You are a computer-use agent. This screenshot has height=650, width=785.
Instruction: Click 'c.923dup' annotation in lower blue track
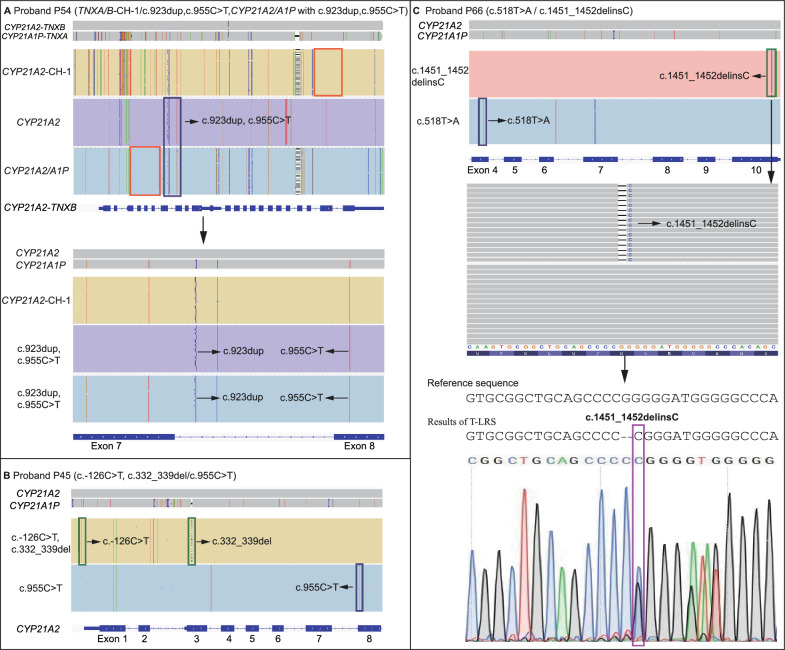[x=243, y=397]
